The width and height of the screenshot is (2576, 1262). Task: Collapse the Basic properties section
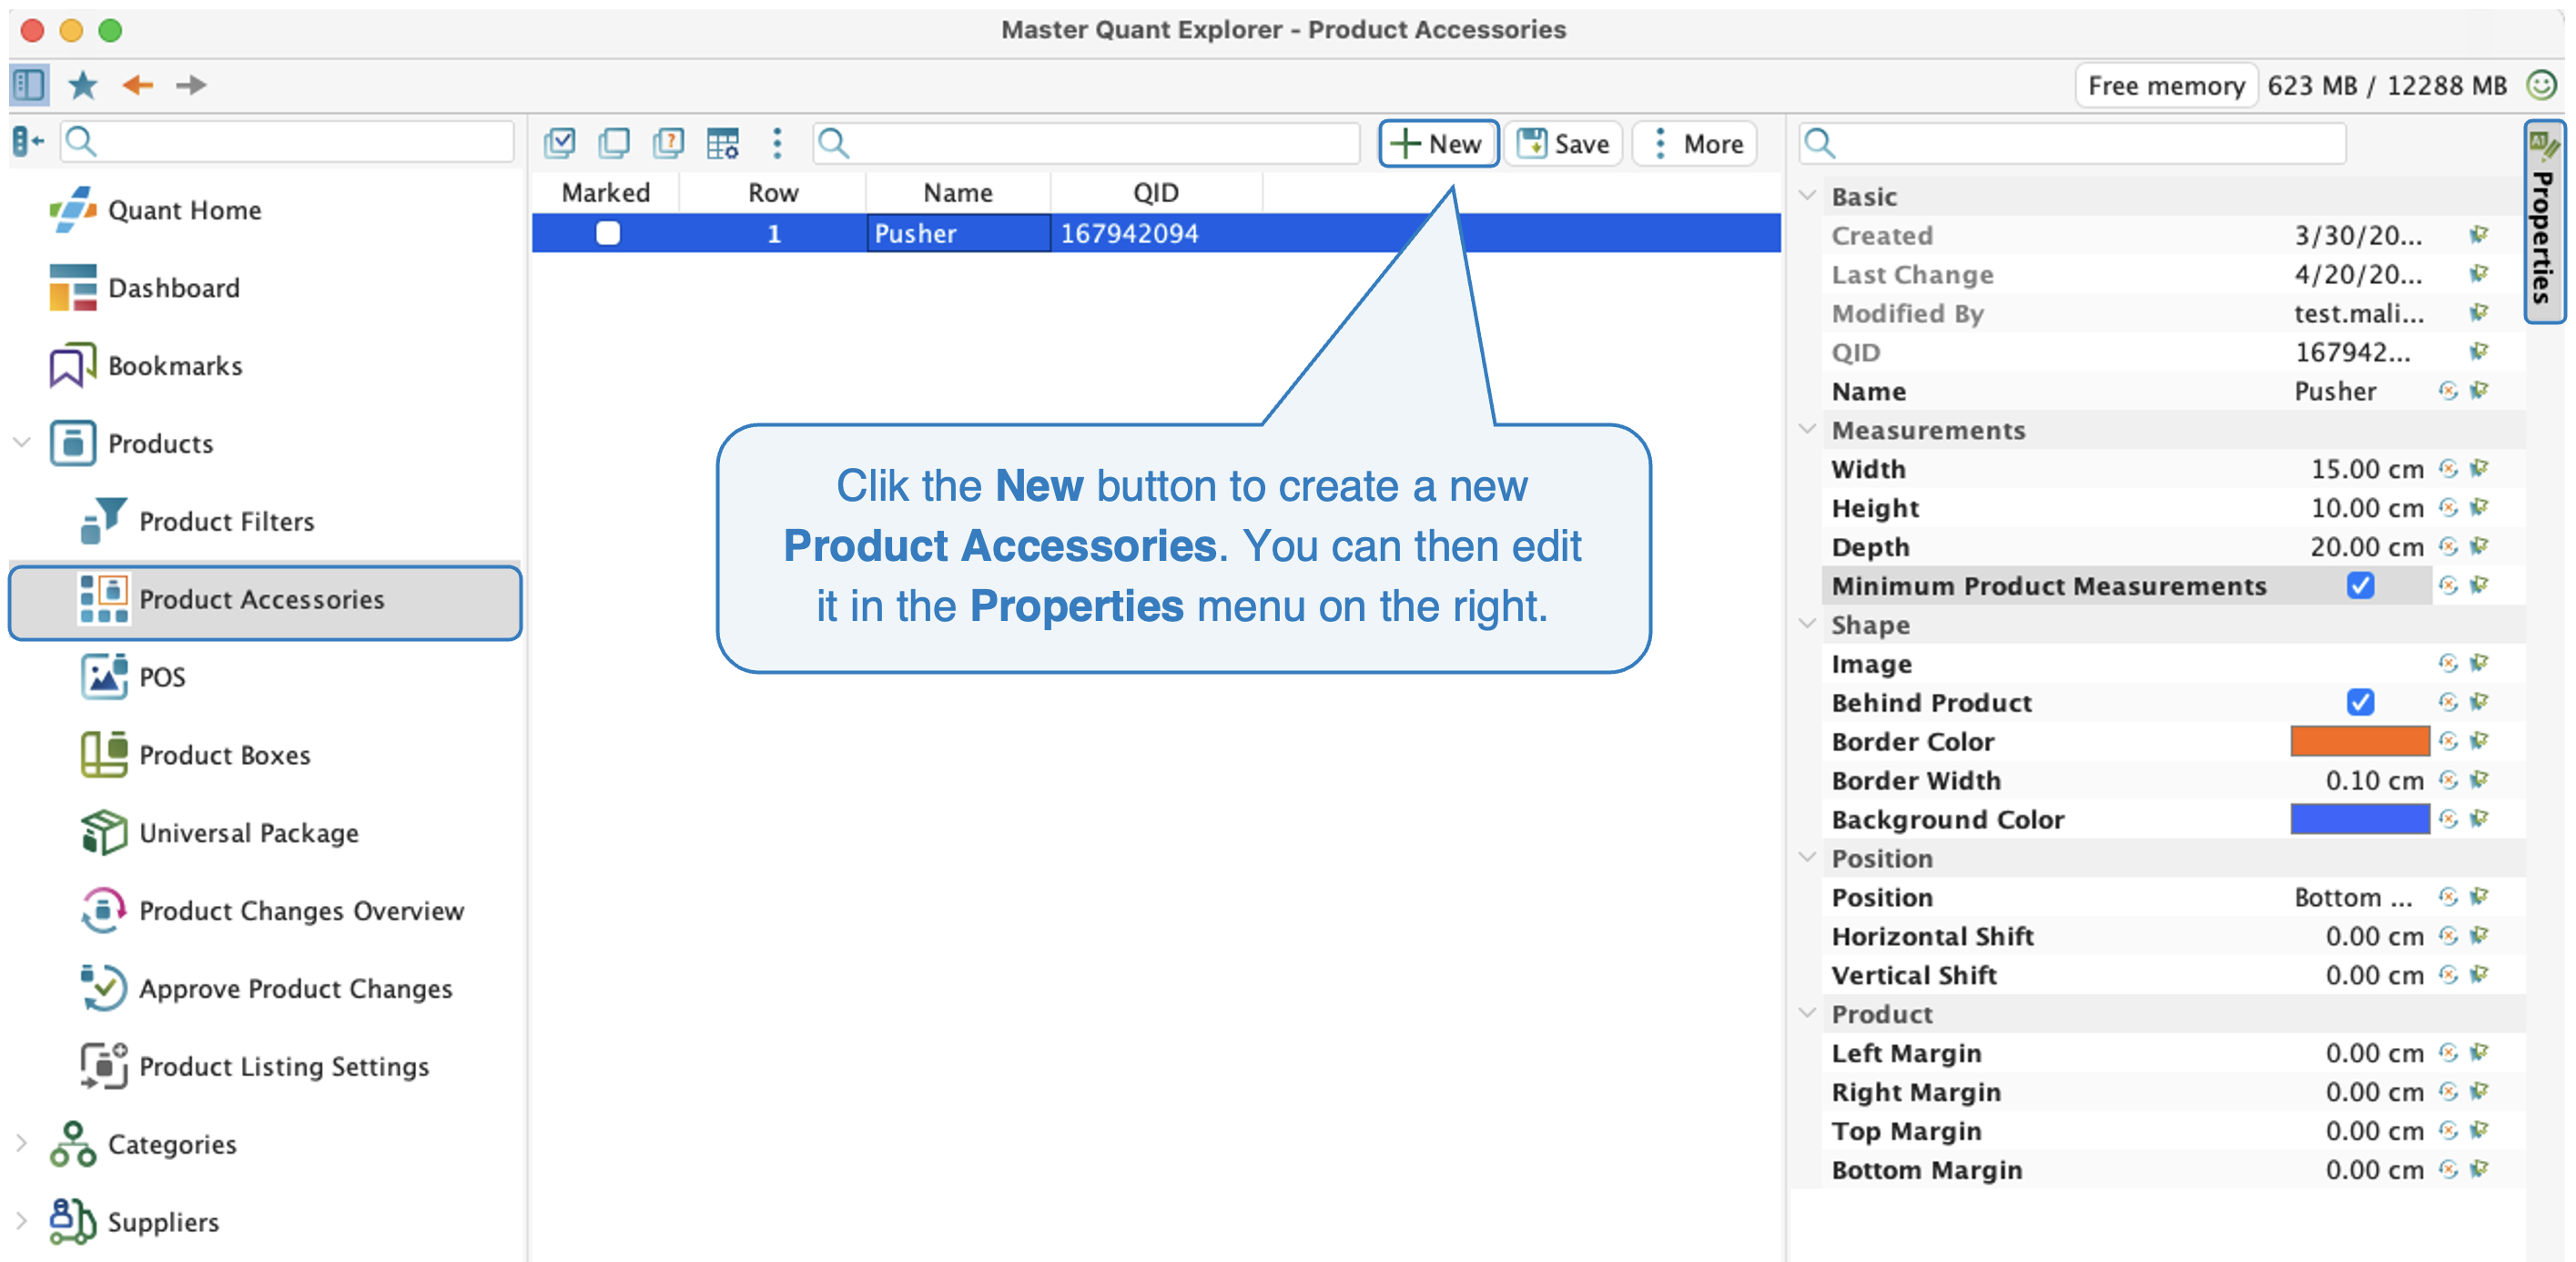1807,196
